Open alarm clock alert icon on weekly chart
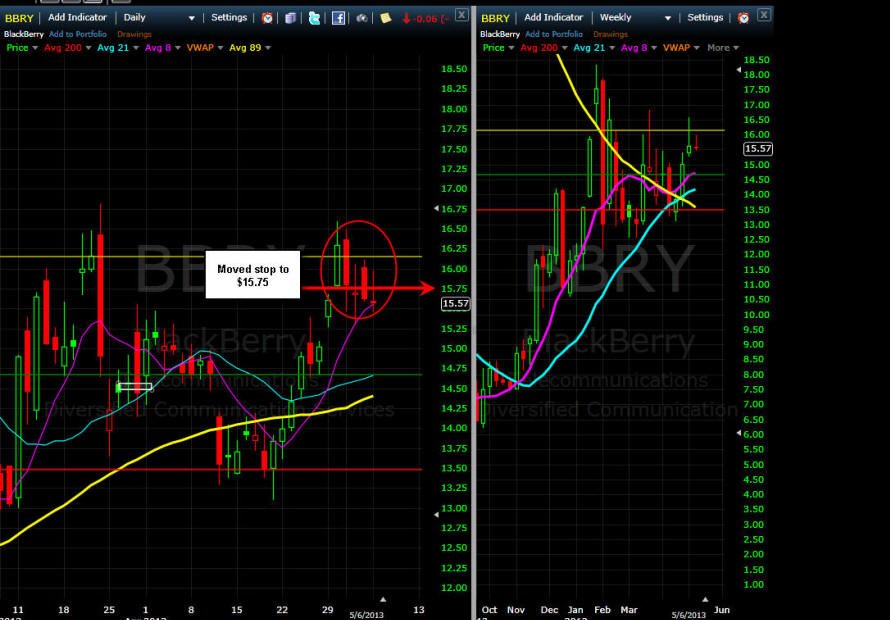 743,18
